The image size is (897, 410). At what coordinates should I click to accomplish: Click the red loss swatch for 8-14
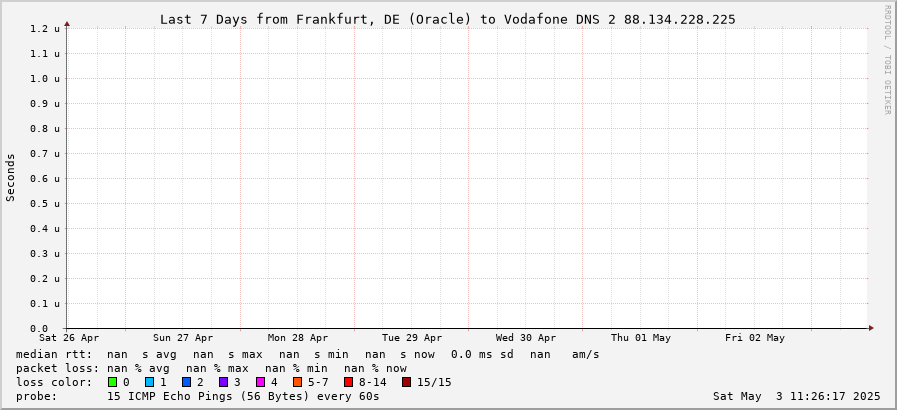348,382
